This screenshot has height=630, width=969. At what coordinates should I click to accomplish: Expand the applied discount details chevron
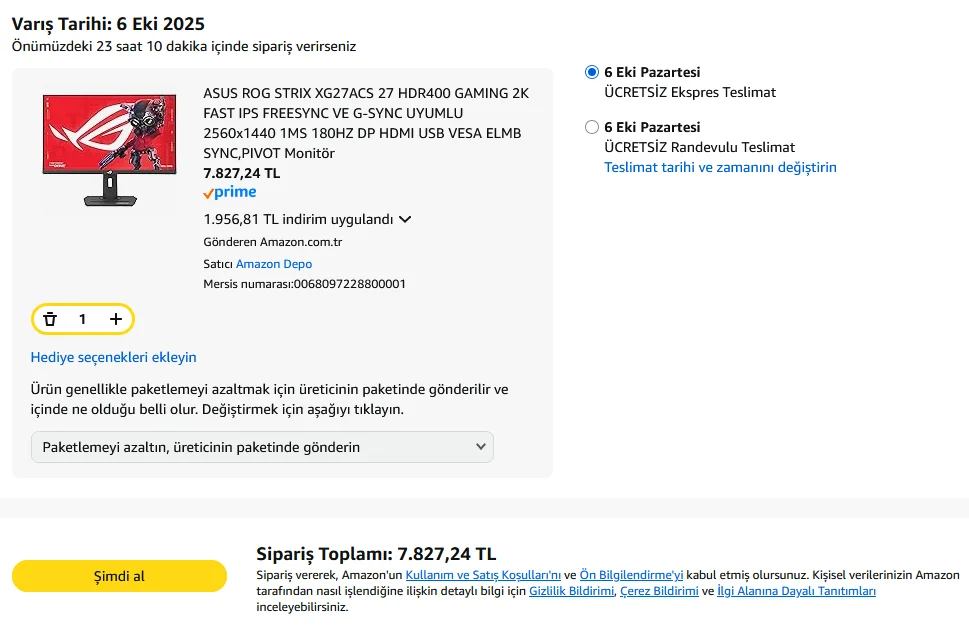coord(405,220)
